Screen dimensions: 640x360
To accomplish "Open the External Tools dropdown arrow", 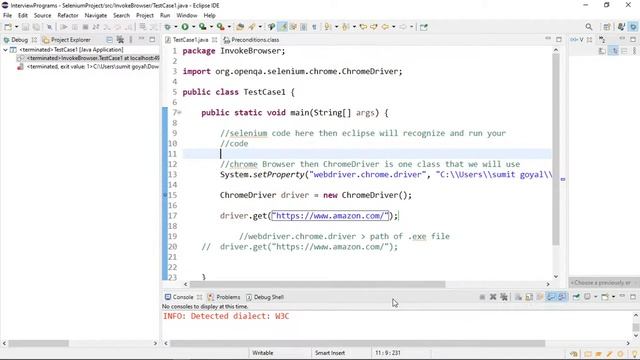I will click(229, 27).
